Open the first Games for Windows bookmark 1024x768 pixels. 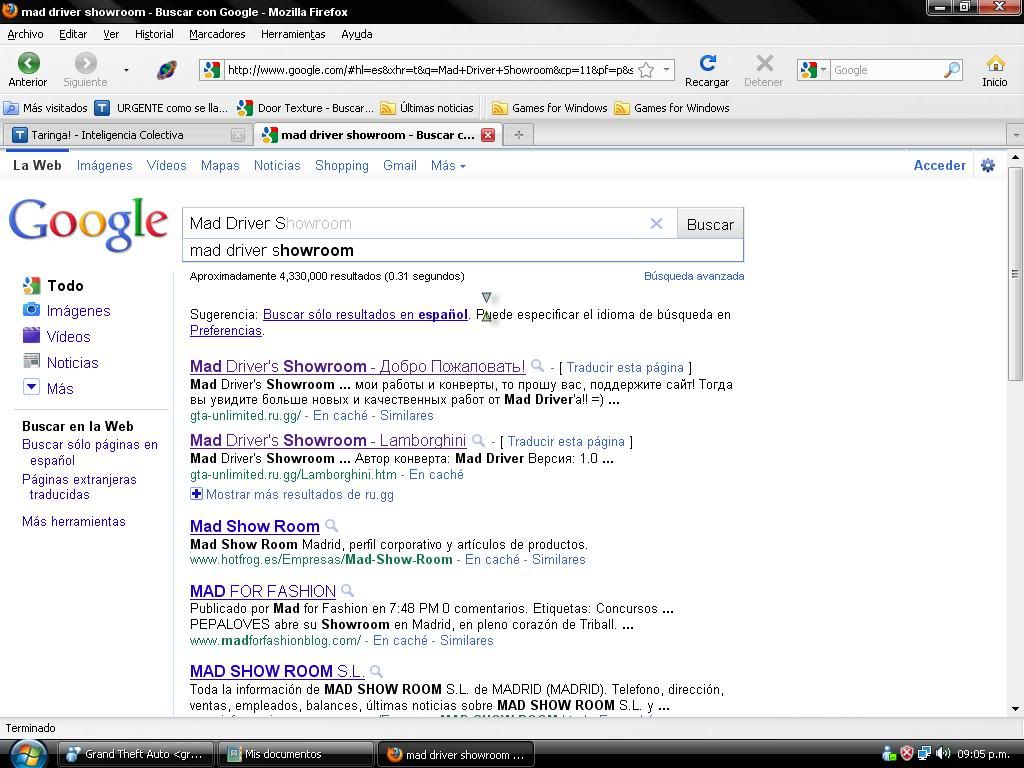550,108
